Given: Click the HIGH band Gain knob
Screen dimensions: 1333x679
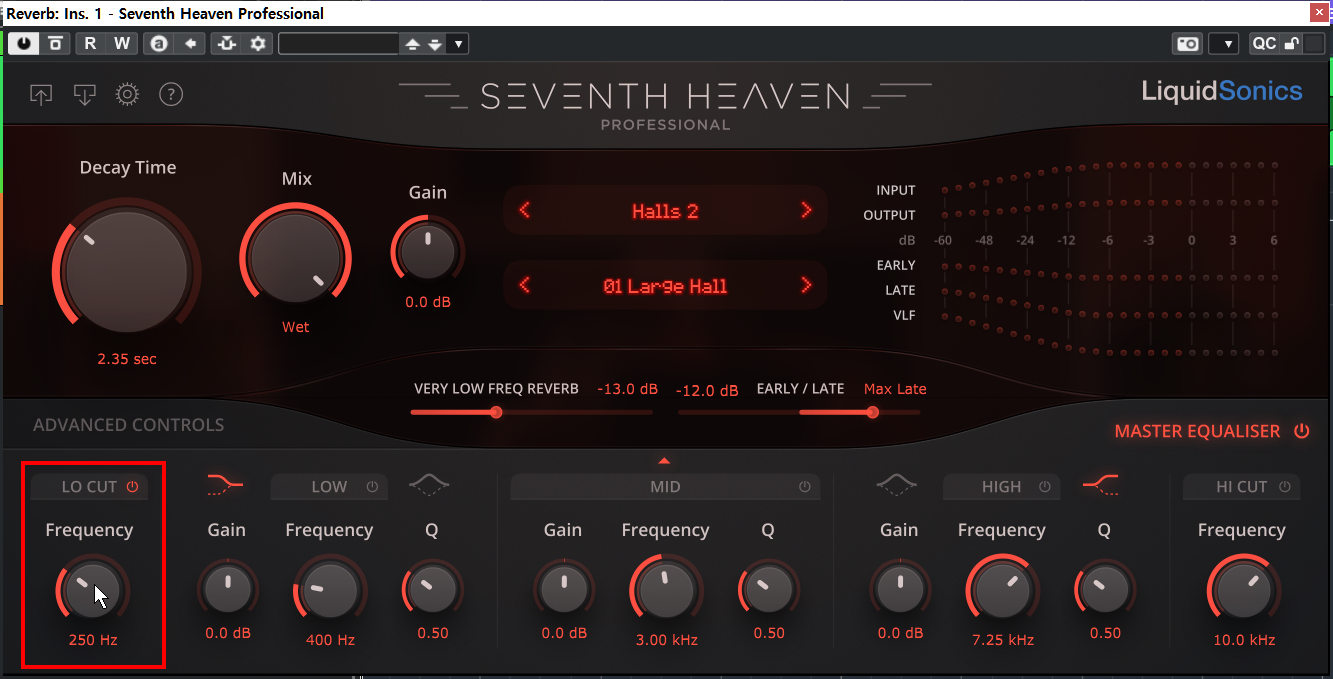Looking at the screenshot, I should pyautogui.click(x=900, y=589).
